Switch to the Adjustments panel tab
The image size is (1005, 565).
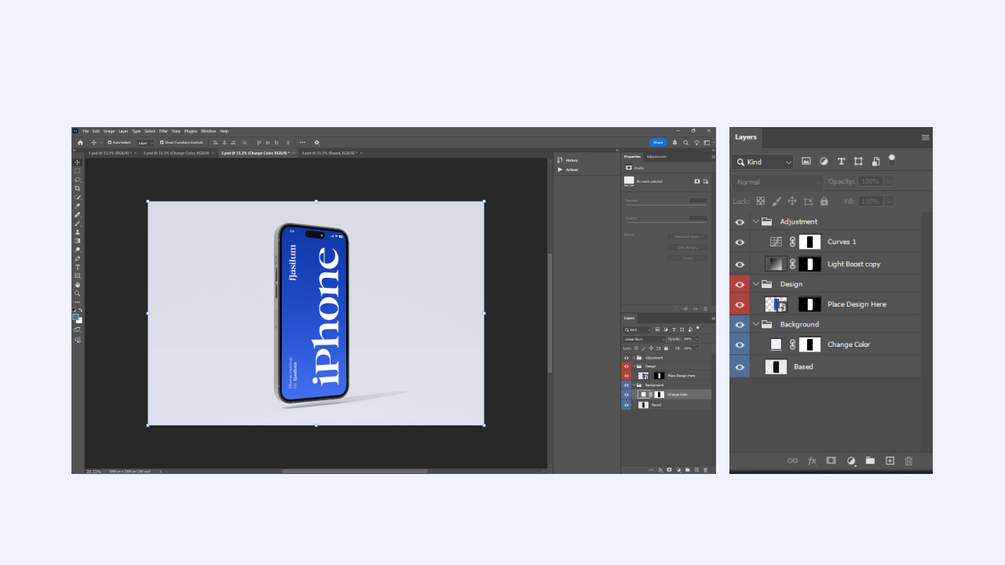[x=656, y=156]
